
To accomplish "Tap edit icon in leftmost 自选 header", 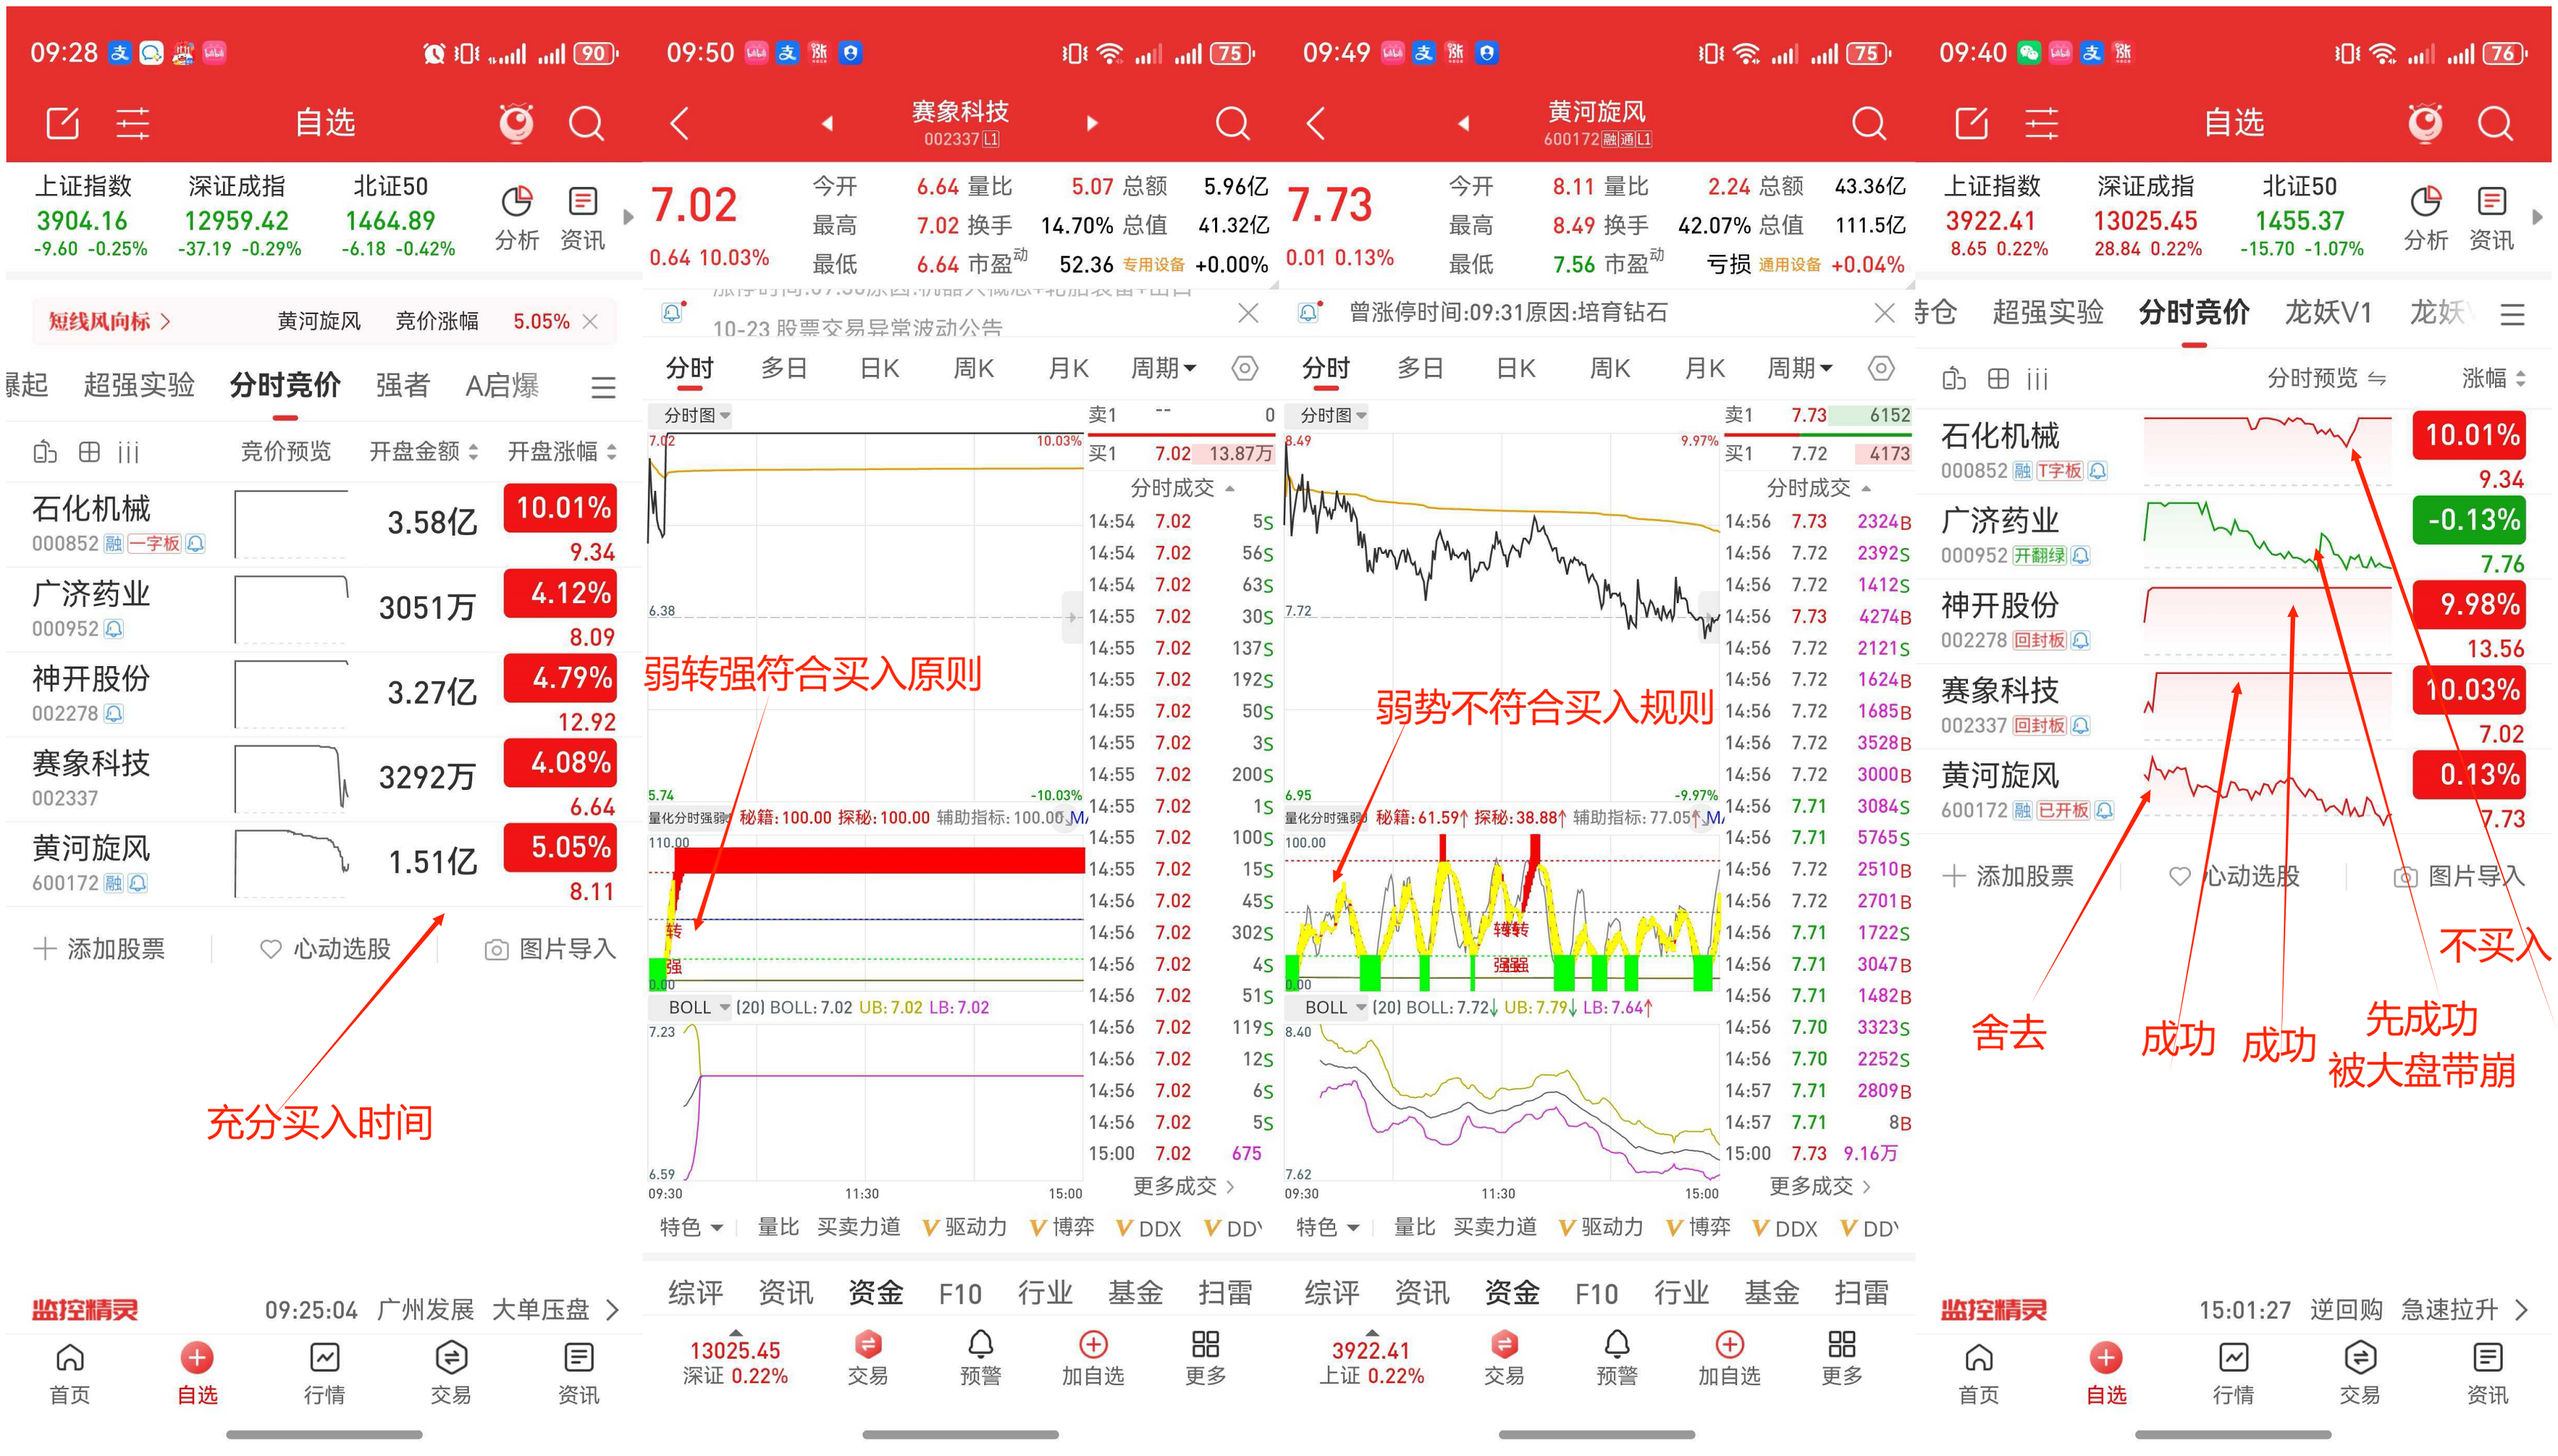I will (x=62, y=123).
